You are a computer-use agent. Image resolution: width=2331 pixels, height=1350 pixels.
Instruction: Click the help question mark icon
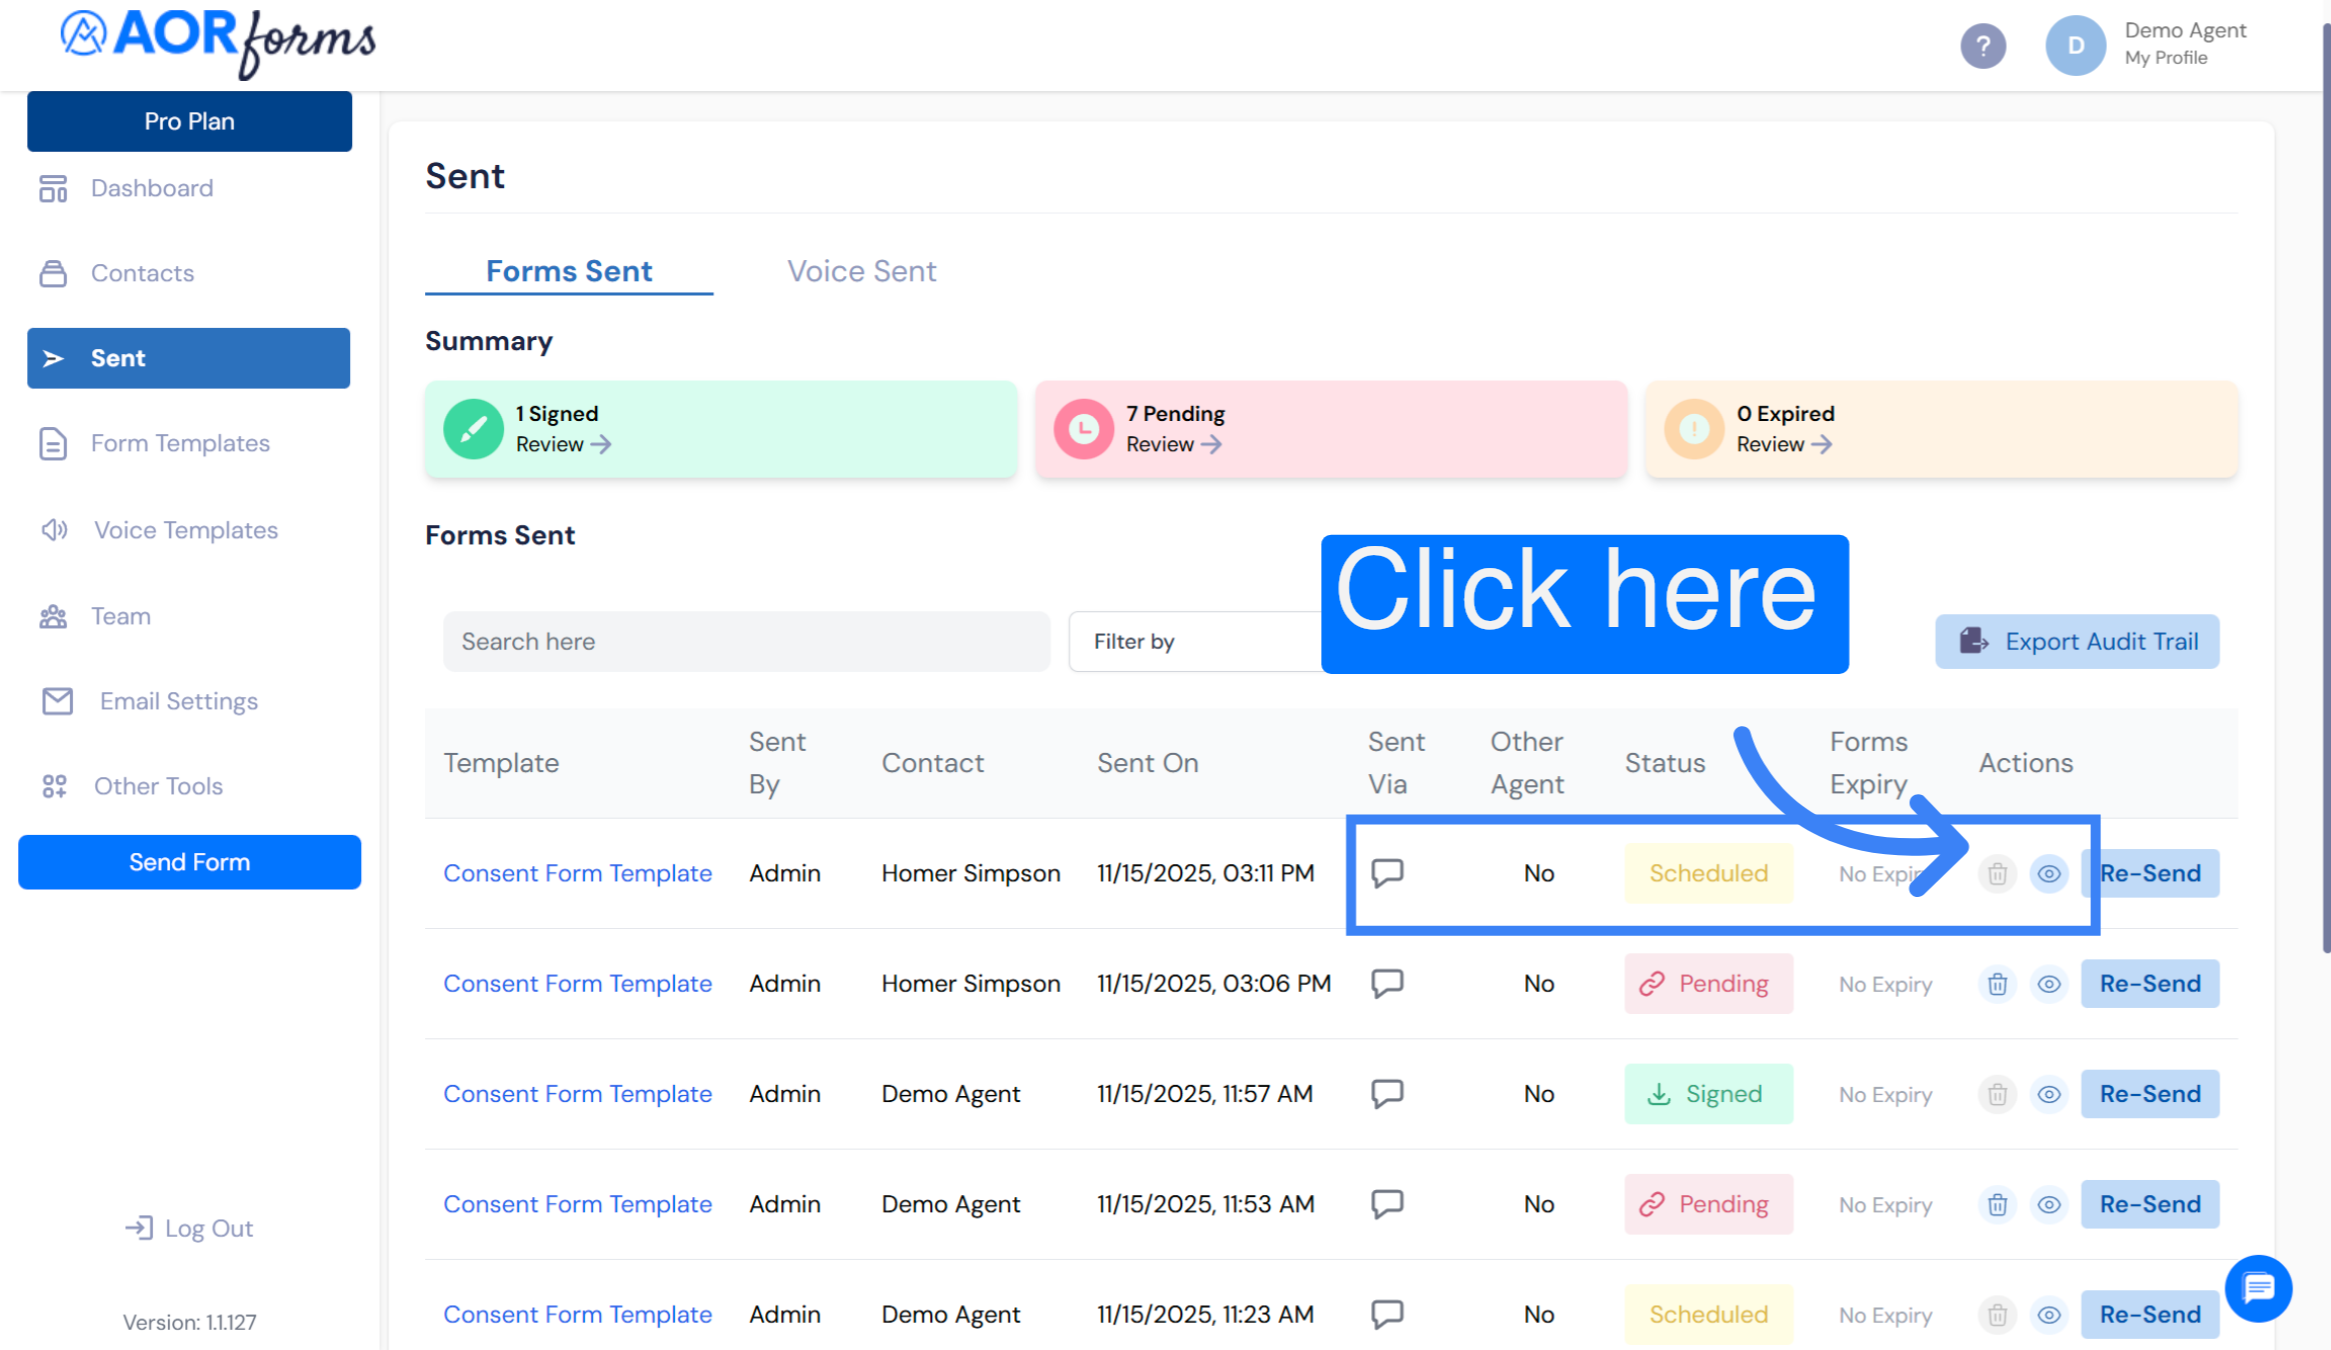point(1982,46)
